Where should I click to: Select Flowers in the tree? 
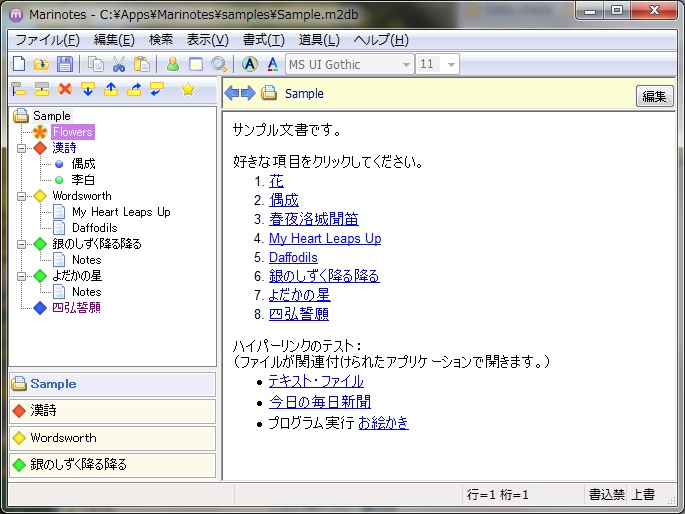click(x=73, y=132)
